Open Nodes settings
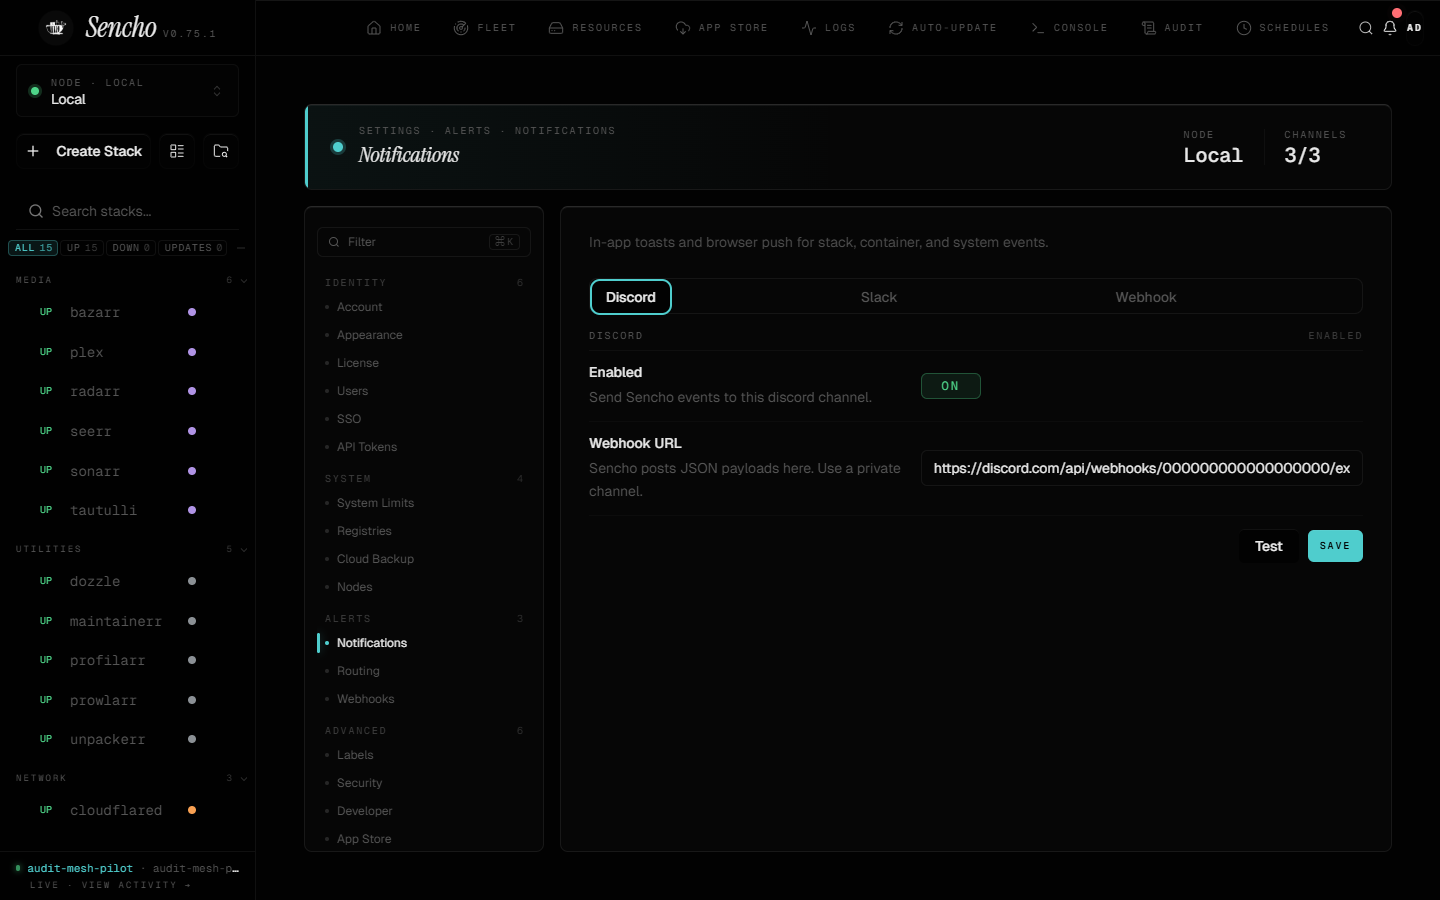Viewport: 1440px width, 900px height. [x=355, y=587]
